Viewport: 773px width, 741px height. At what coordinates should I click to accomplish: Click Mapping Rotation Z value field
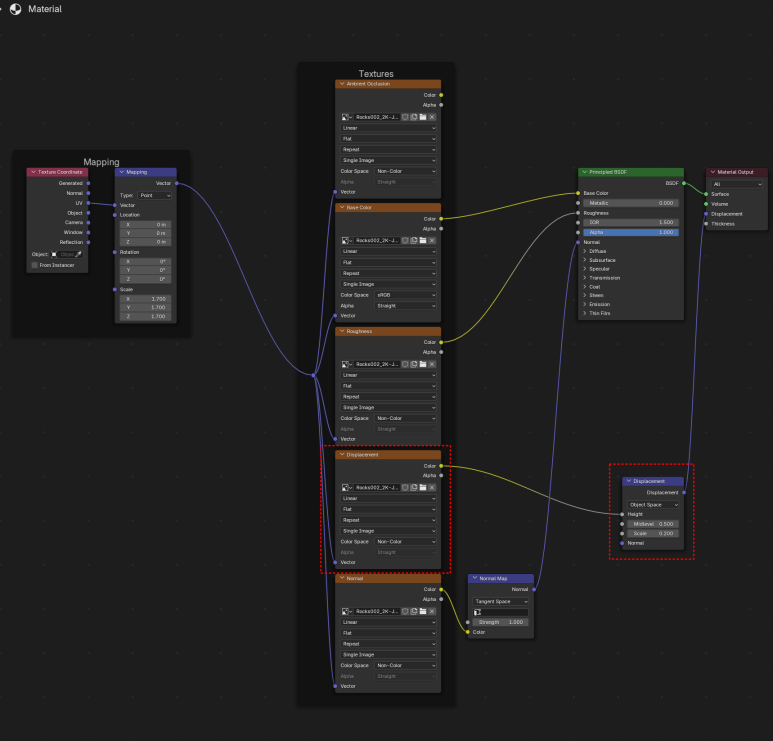pos(145,279)
